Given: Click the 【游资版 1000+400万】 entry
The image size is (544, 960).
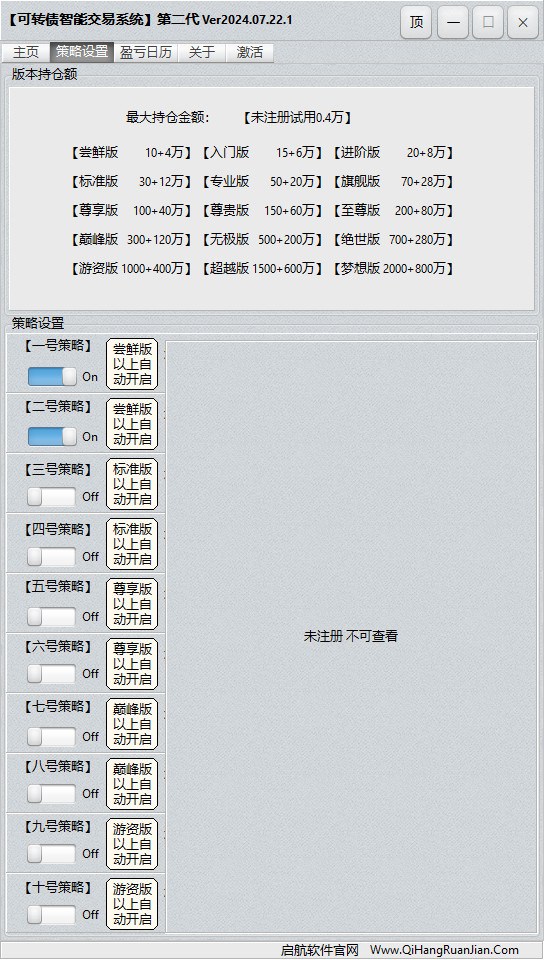Looking at the screenshot, I should 130,268.
